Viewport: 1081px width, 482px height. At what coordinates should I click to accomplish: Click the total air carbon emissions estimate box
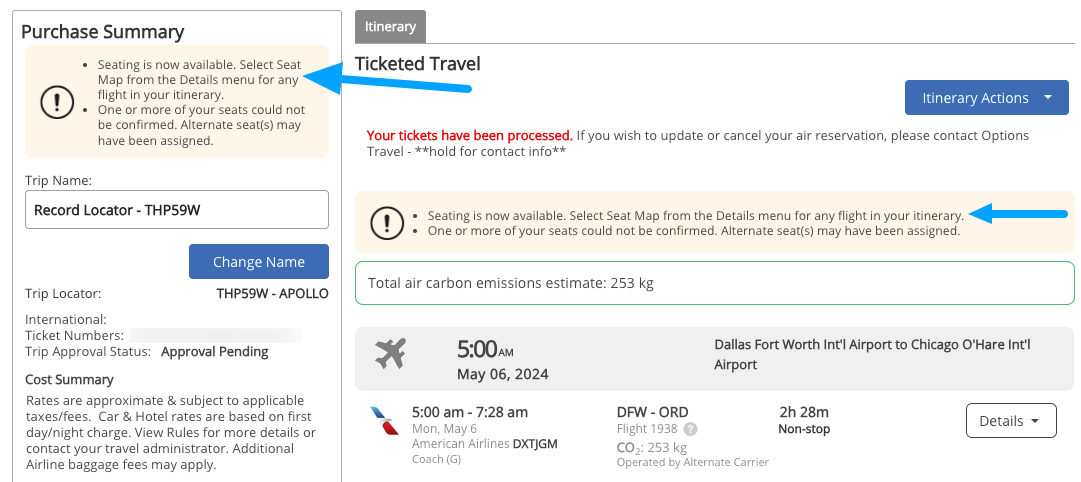point(714,283)
